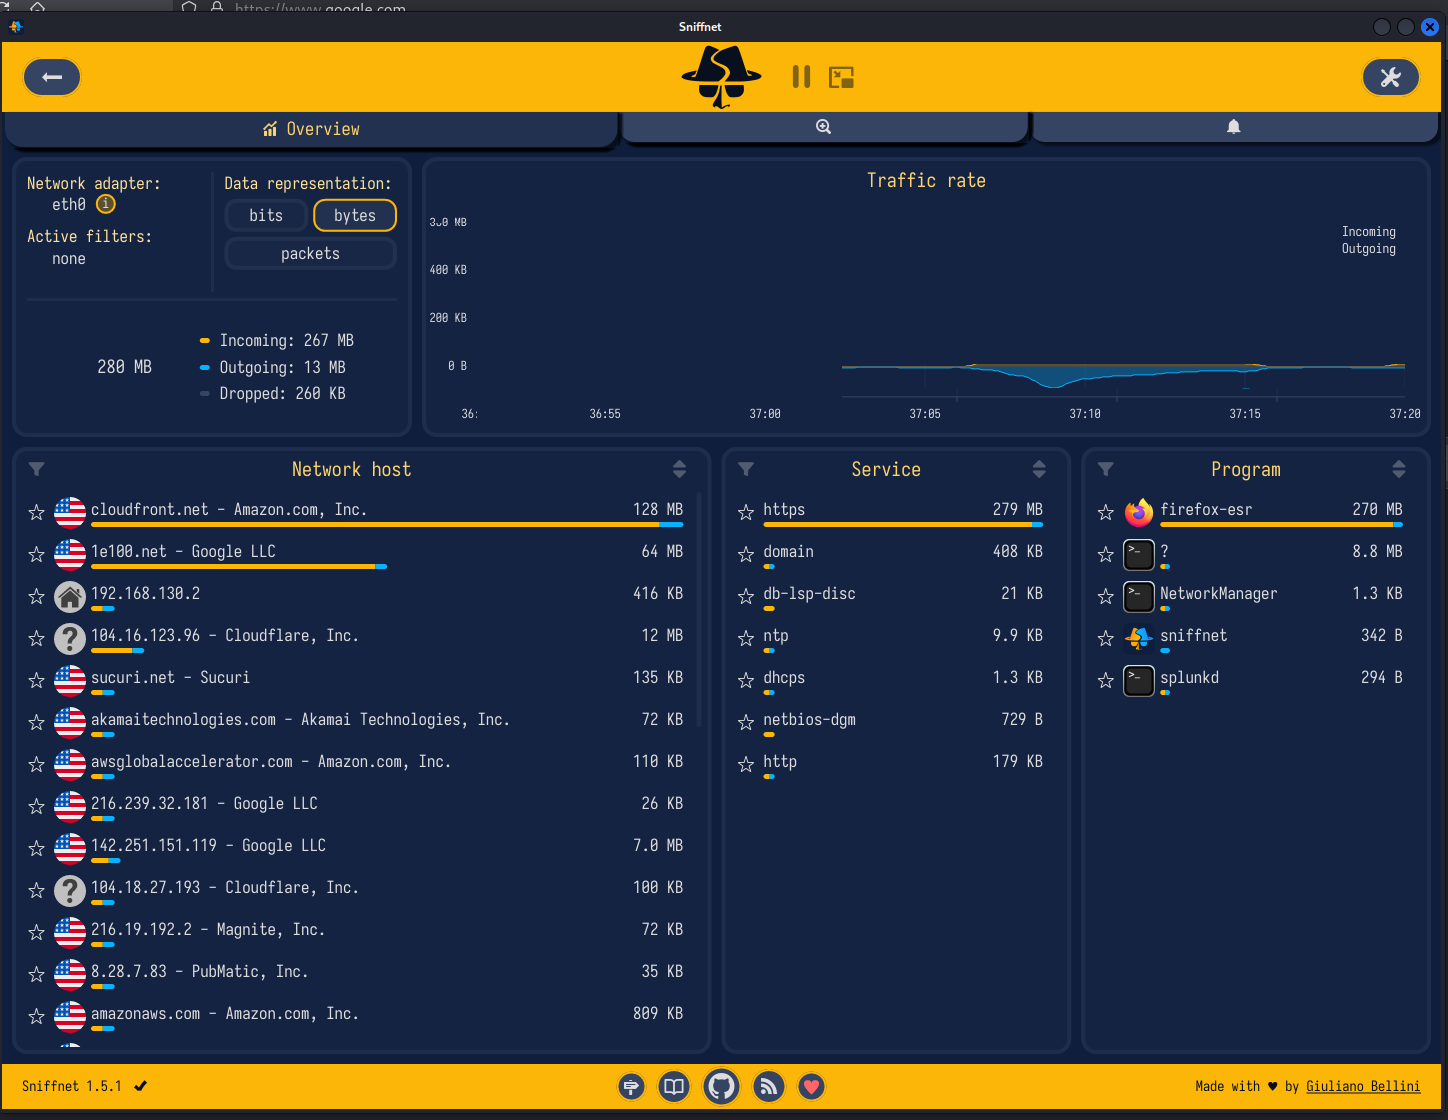Click Sniffnet 1.5.1 version checkmark

coord(141,1086)
